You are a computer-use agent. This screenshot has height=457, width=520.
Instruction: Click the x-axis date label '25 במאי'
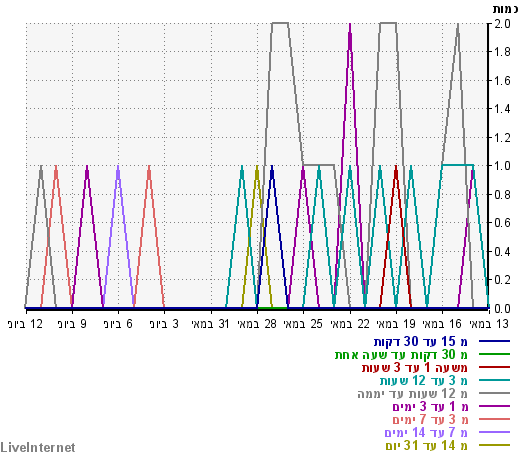coord(303,324)
